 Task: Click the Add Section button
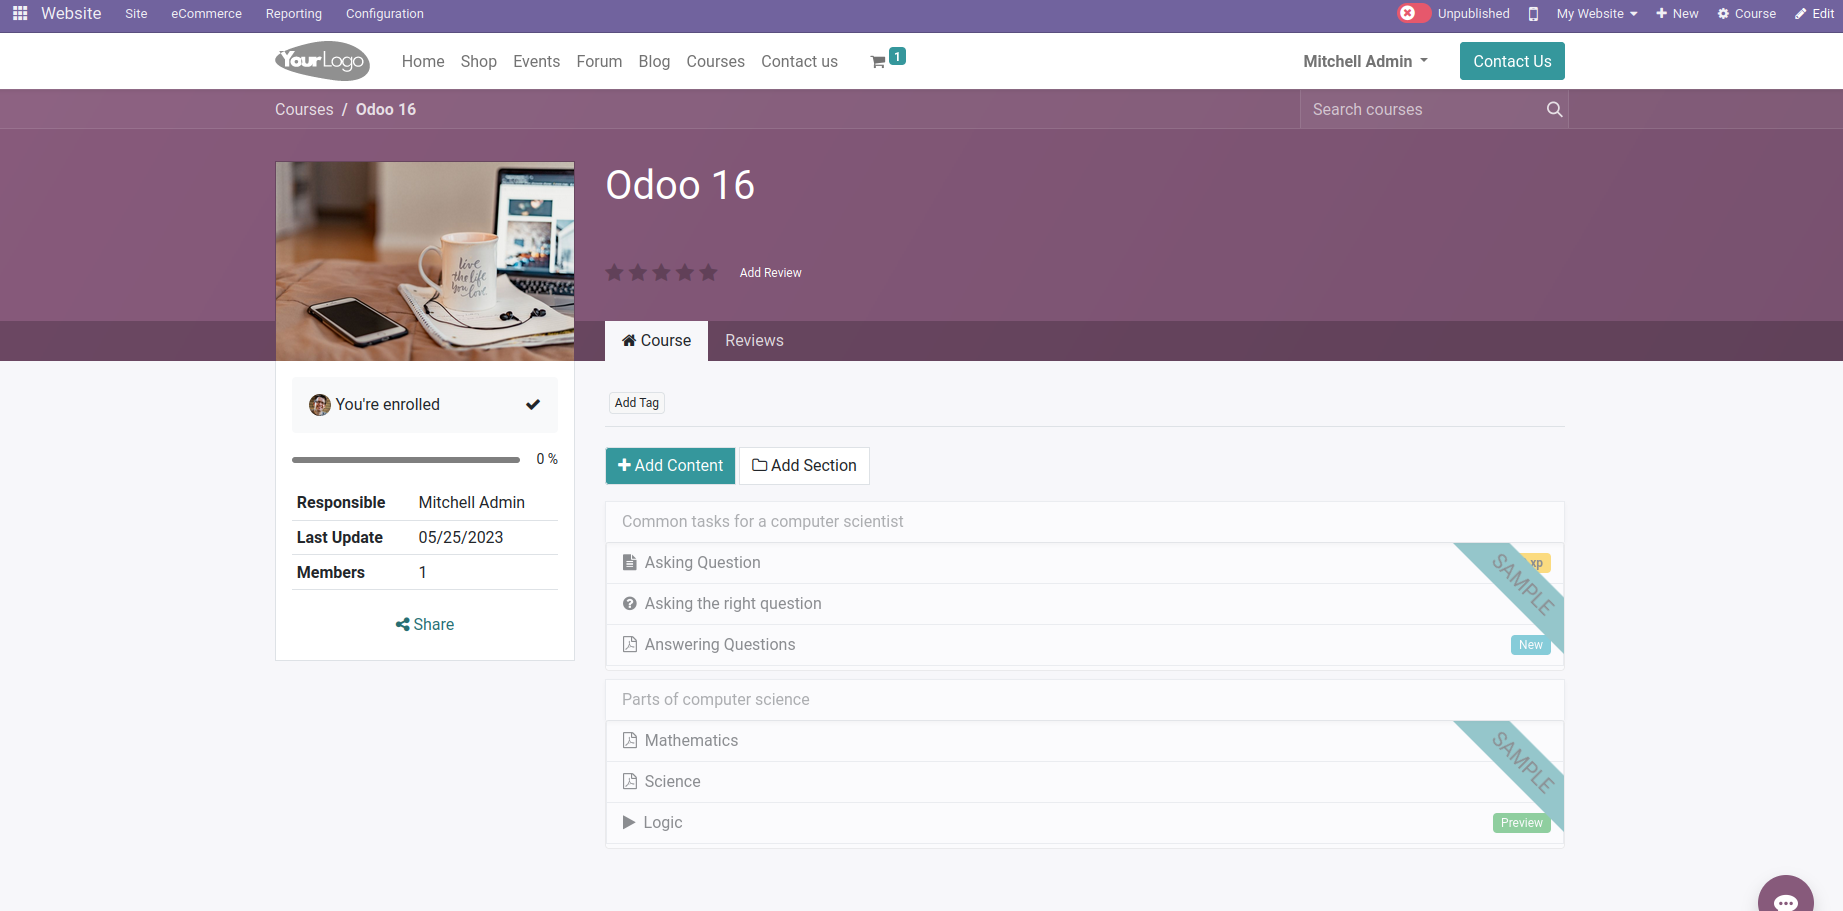[804, 466]
